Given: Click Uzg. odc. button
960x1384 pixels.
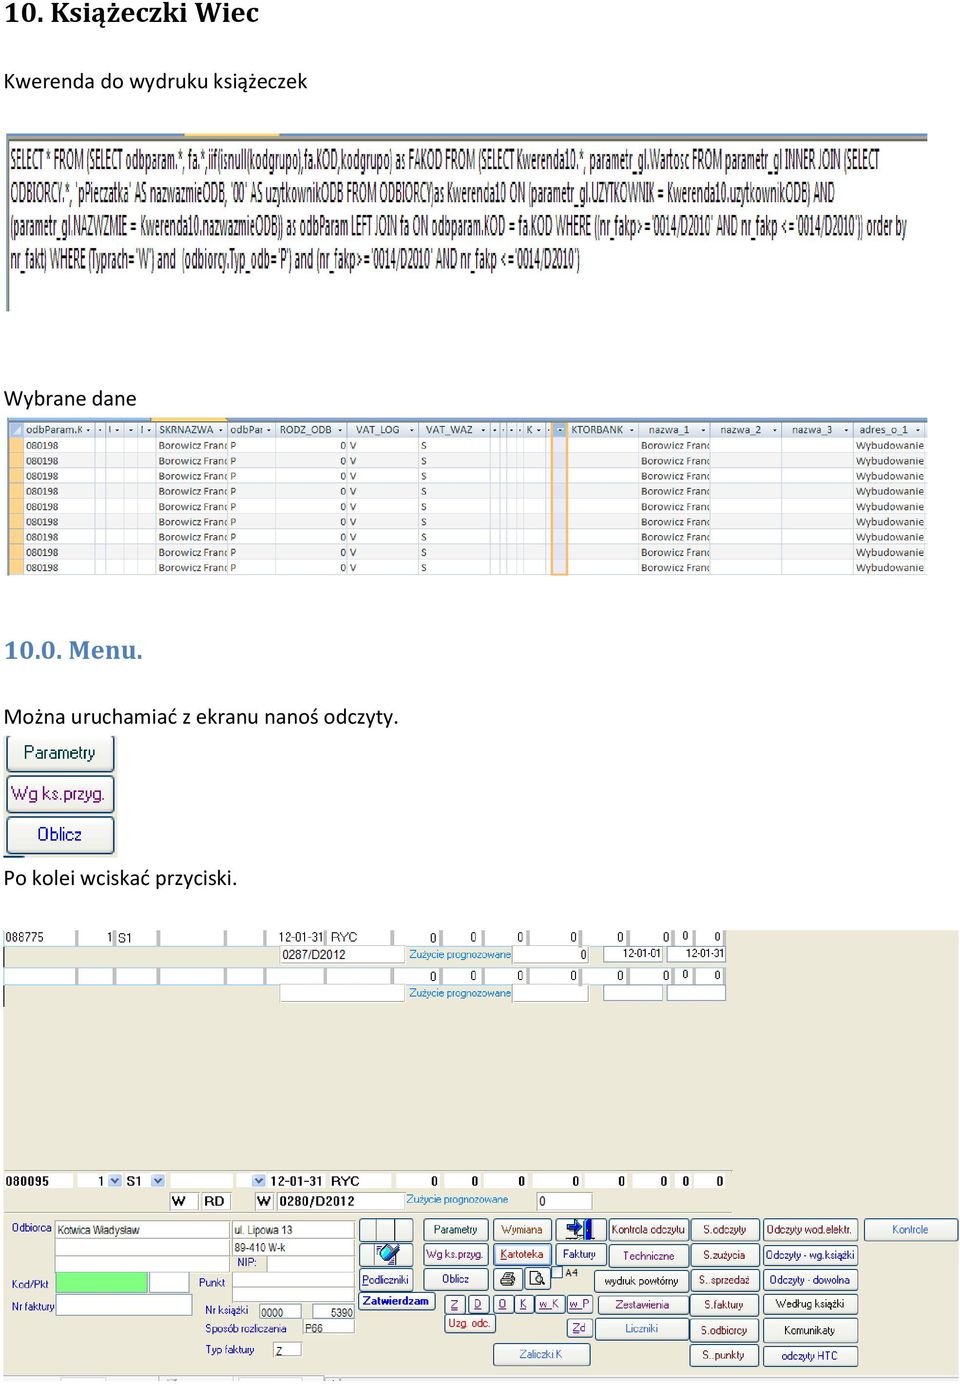Looking at the screenshot, I should [x=469, y=1323].
